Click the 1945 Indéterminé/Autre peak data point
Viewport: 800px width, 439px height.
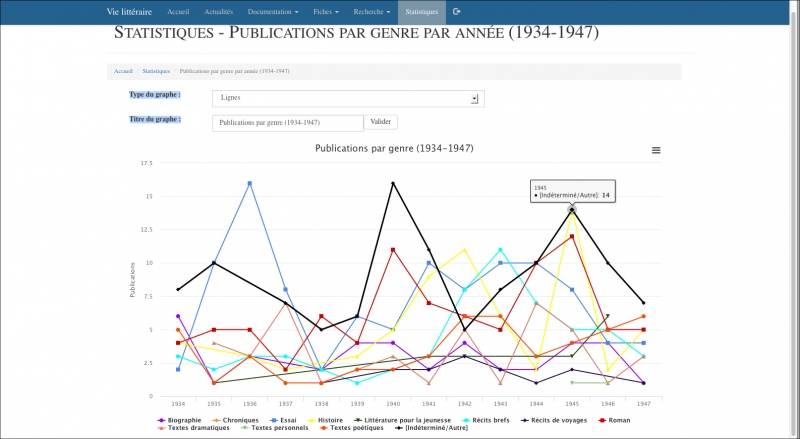572,210
